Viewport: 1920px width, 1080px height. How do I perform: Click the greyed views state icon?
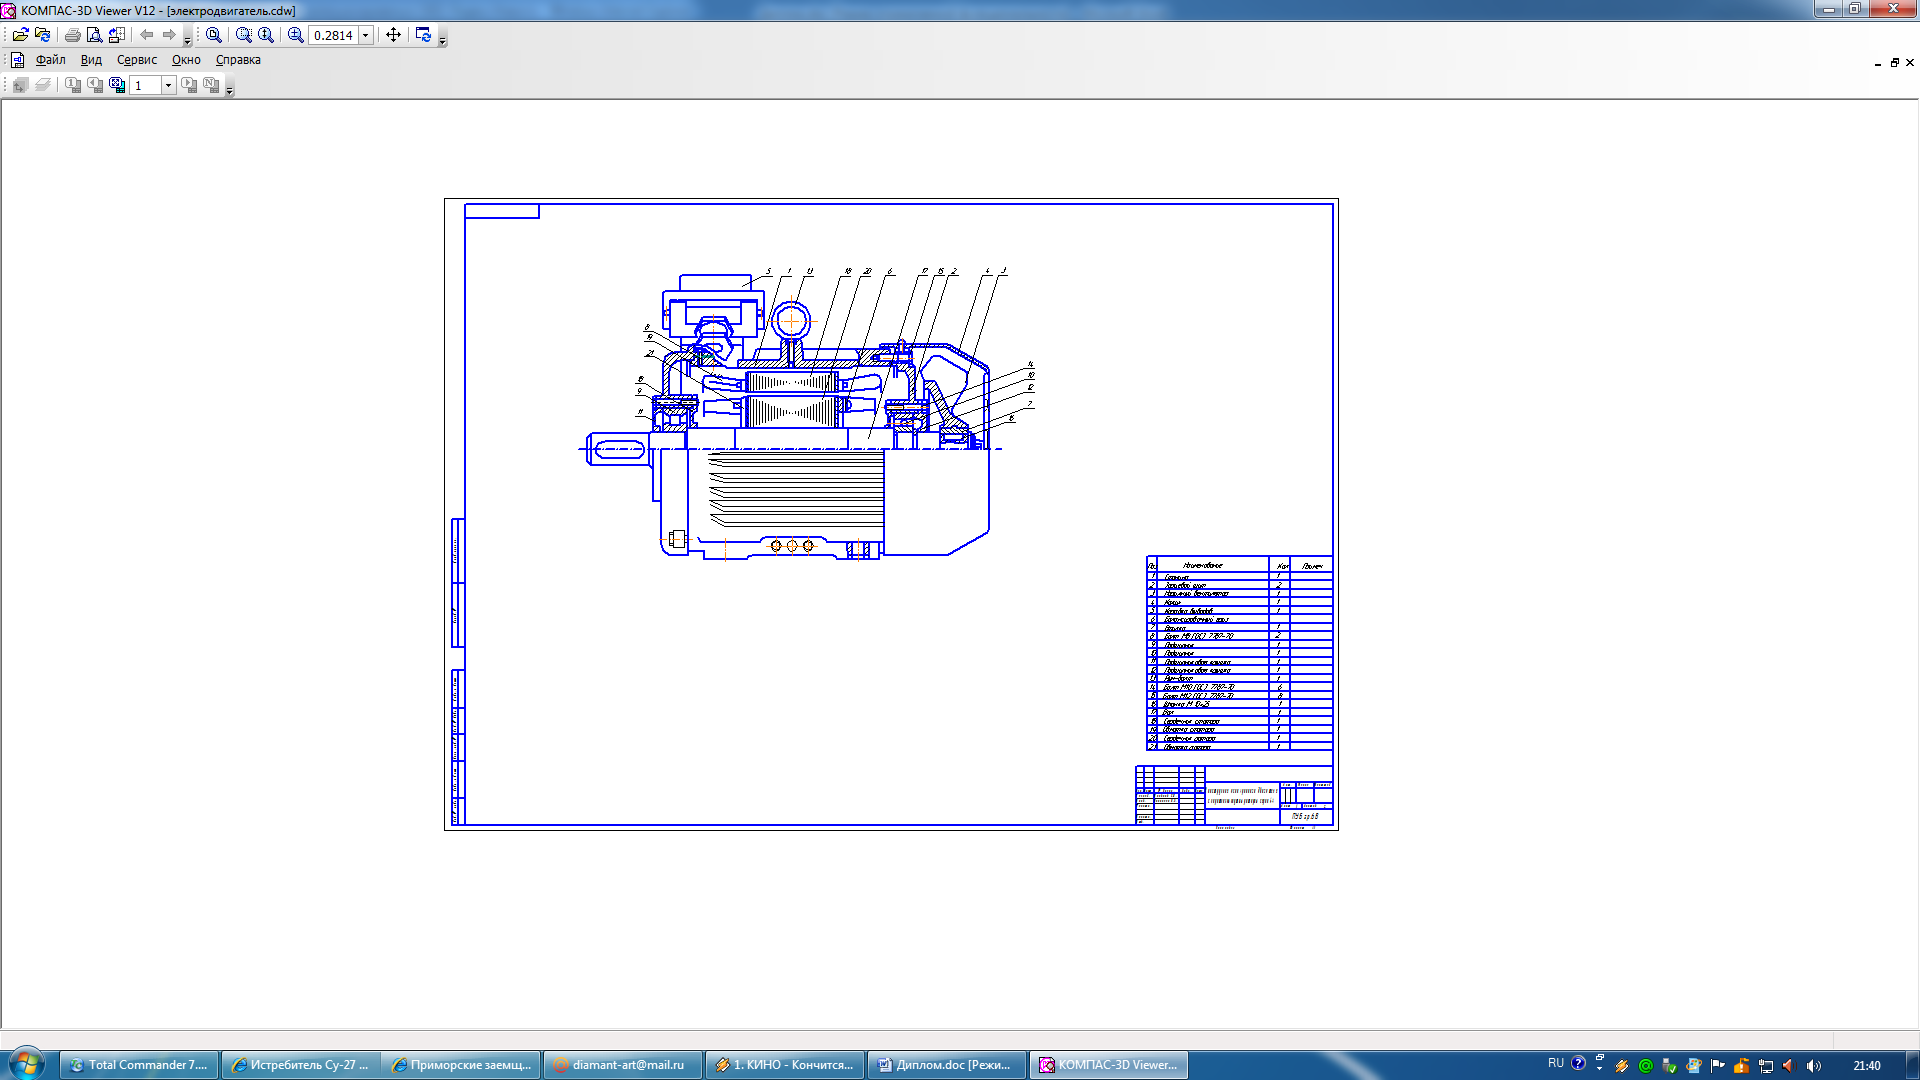pos(20,85)
